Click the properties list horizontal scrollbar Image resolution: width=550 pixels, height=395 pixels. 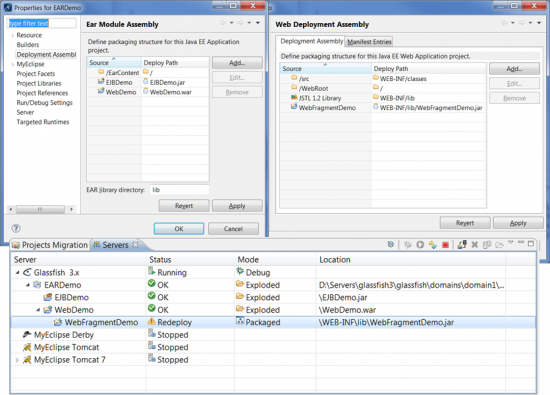(x=40, y=209)
